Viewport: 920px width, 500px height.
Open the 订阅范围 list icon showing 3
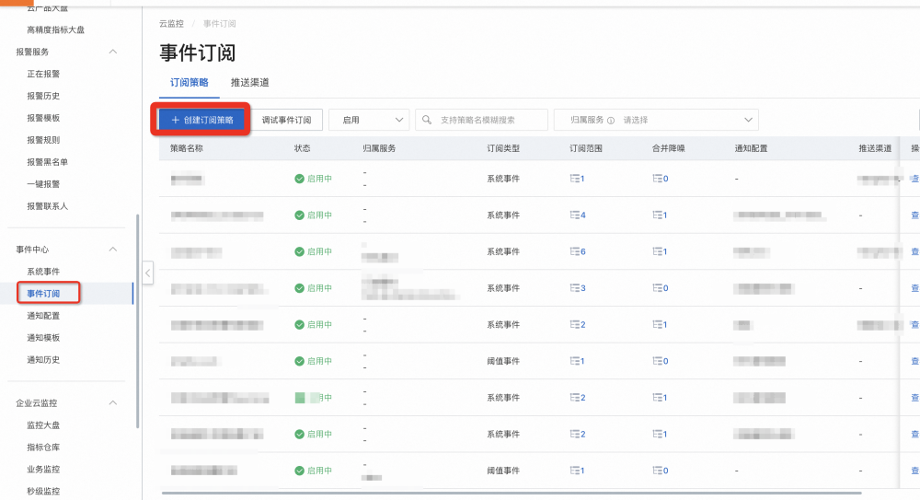tap(576, 288)
